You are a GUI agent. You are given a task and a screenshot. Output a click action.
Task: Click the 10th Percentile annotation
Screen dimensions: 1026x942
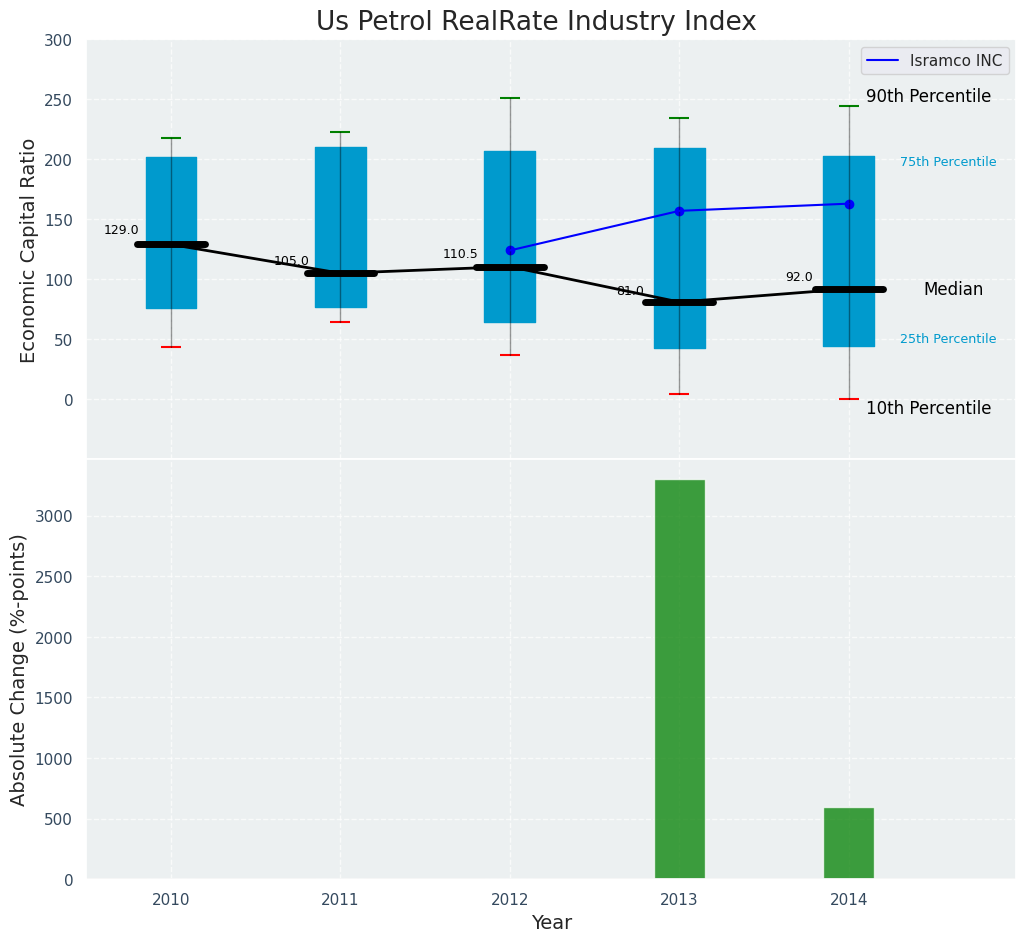click(928, 408)
